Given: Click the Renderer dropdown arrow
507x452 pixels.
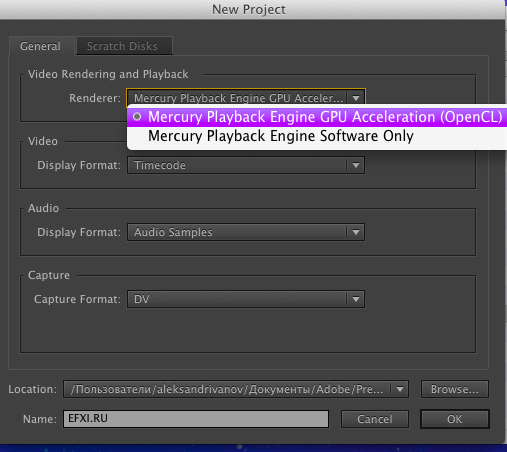Looking at the screenshot, I should tap(356, 98).
